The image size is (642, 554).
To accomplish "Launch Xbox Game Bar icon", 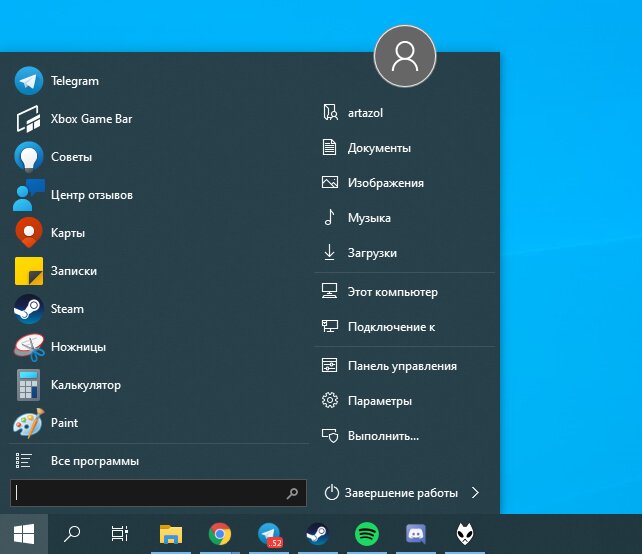I will (x=29, y=119).
